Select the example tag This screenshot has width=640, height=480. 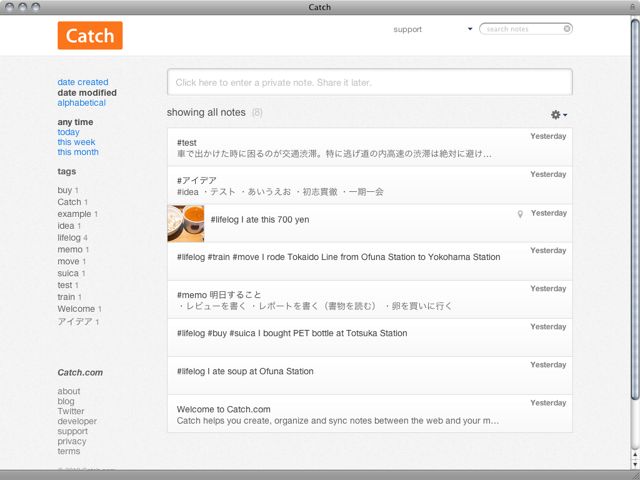point(78,214)
